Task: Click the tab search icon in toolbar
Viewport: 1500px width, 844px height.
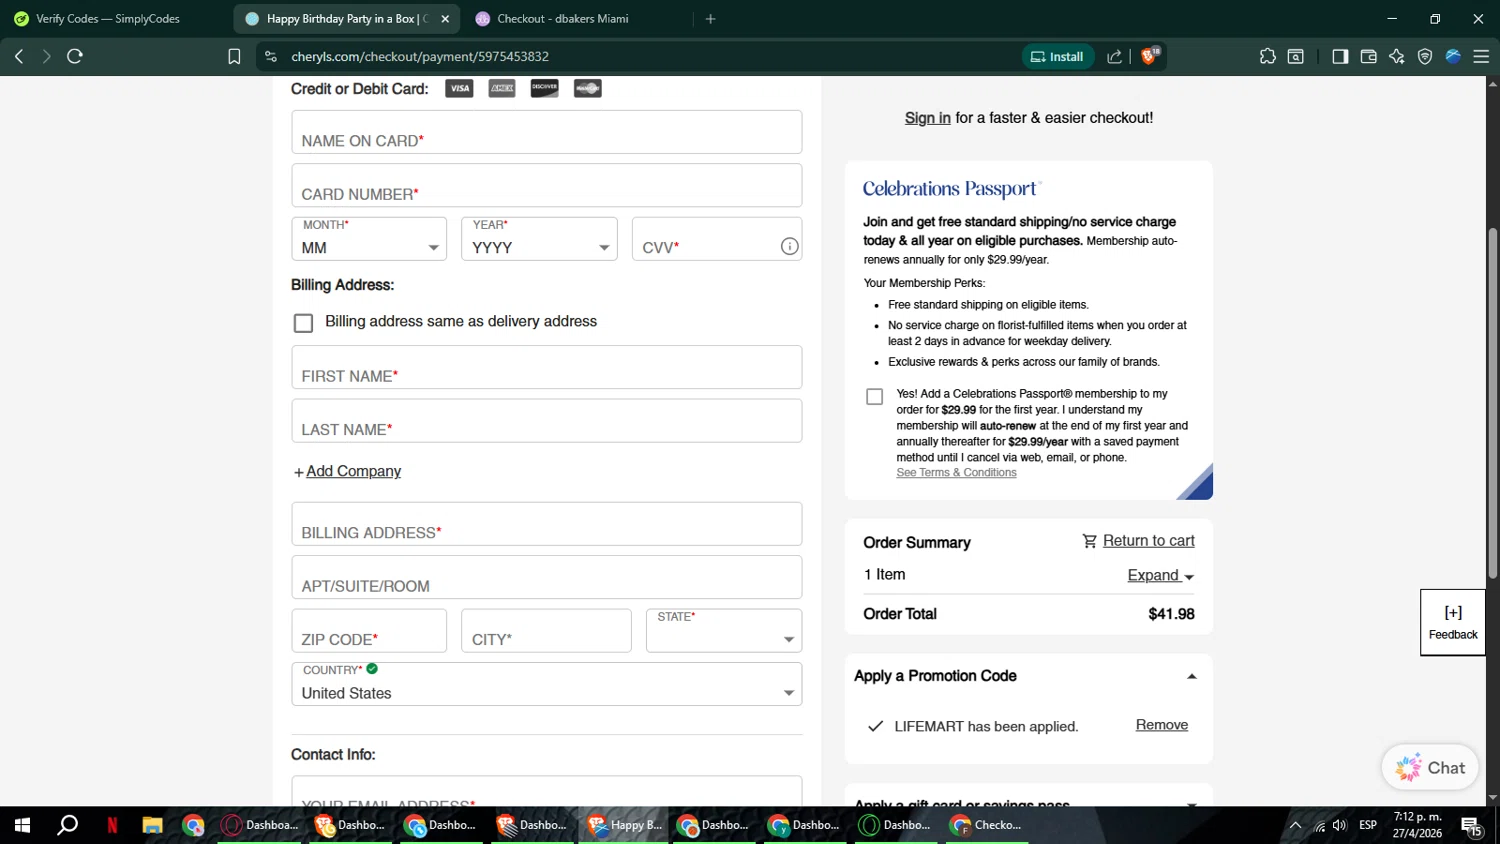Action: tap(1296, 57)
